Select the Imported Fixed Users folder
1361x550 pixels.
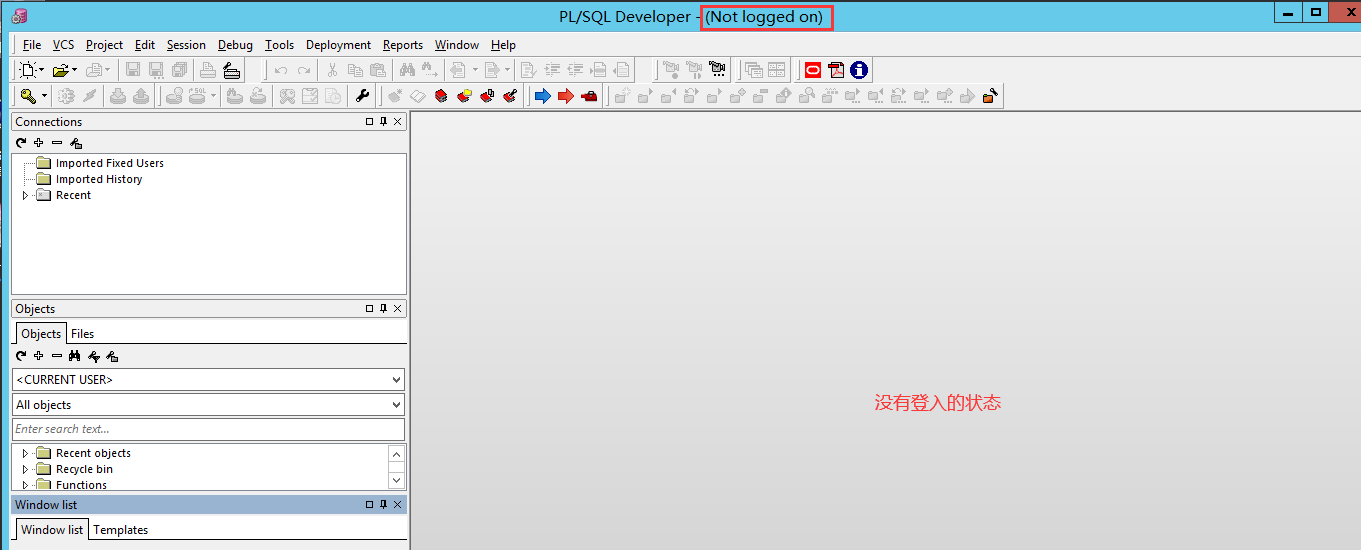tap(110, 163)
